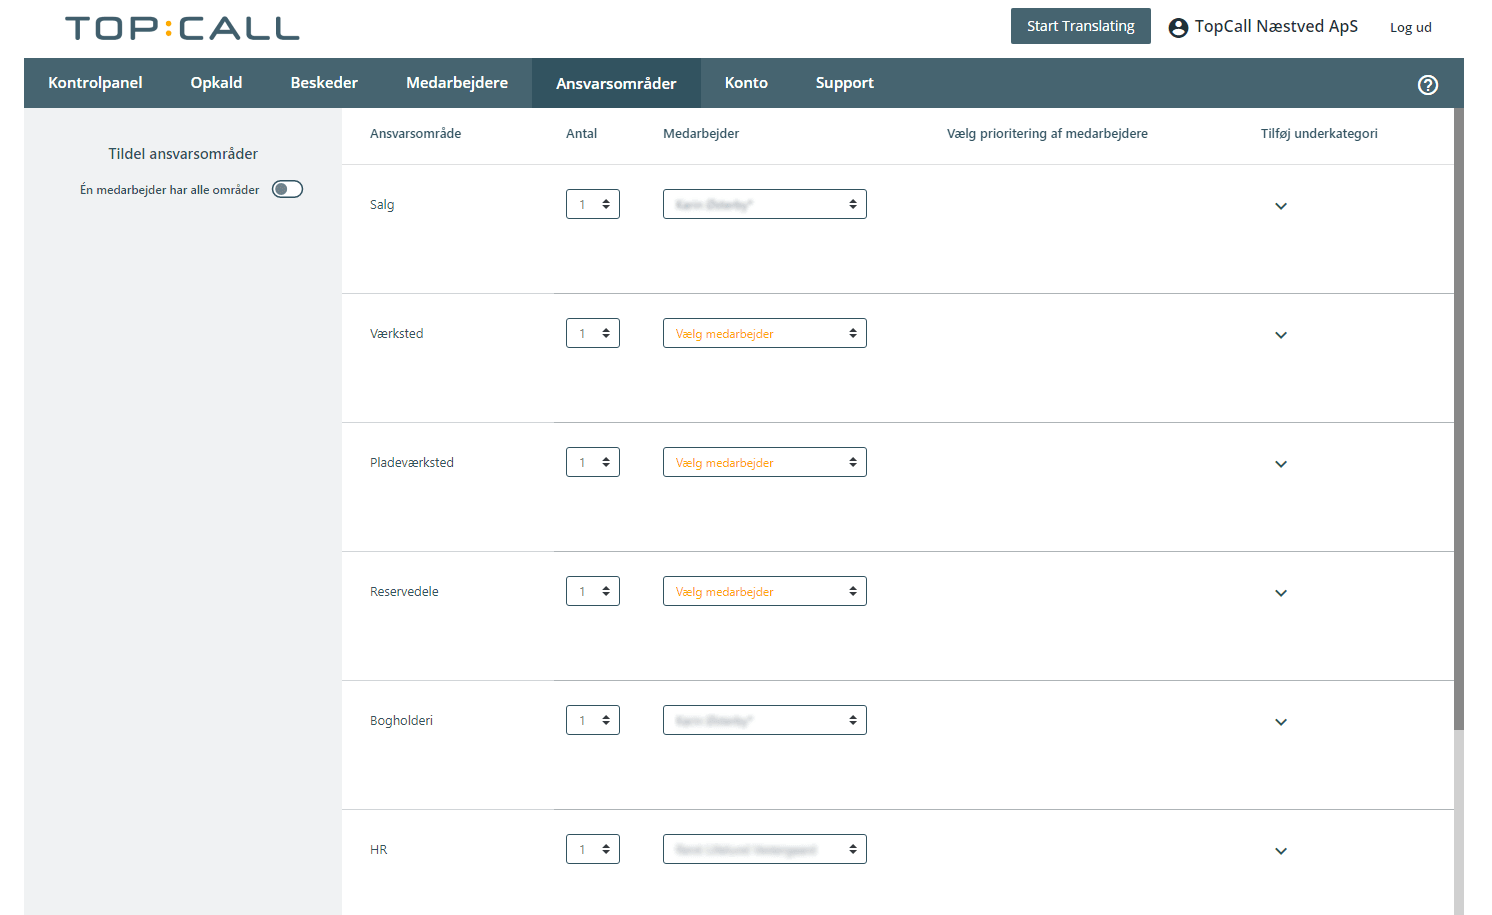Click the 'Vælg prioritering af medarbejdere' header

click(x=1047, y=133)
